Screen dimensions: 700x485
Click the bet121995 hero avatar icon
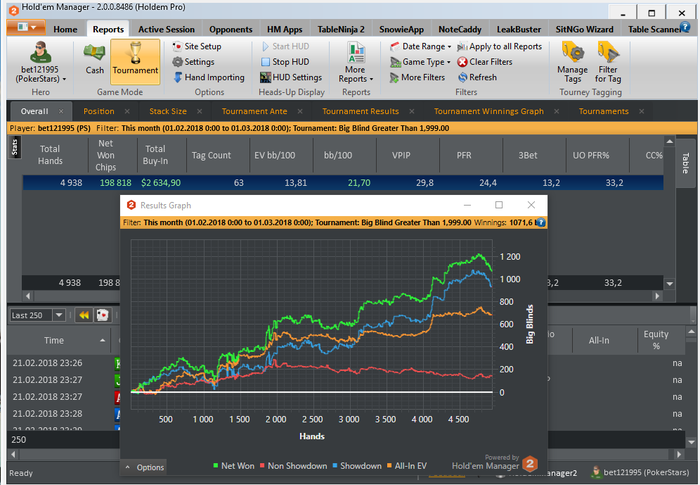[x=40, y=52]
